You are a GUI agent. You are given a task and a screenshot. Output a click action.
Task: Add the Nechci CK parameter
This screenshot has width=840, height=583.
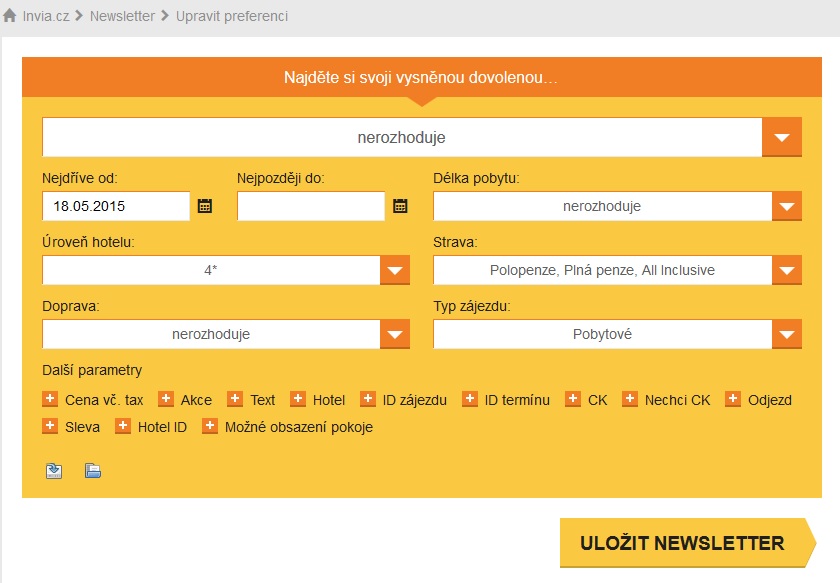pyautogui.click(x=629, y=399)
